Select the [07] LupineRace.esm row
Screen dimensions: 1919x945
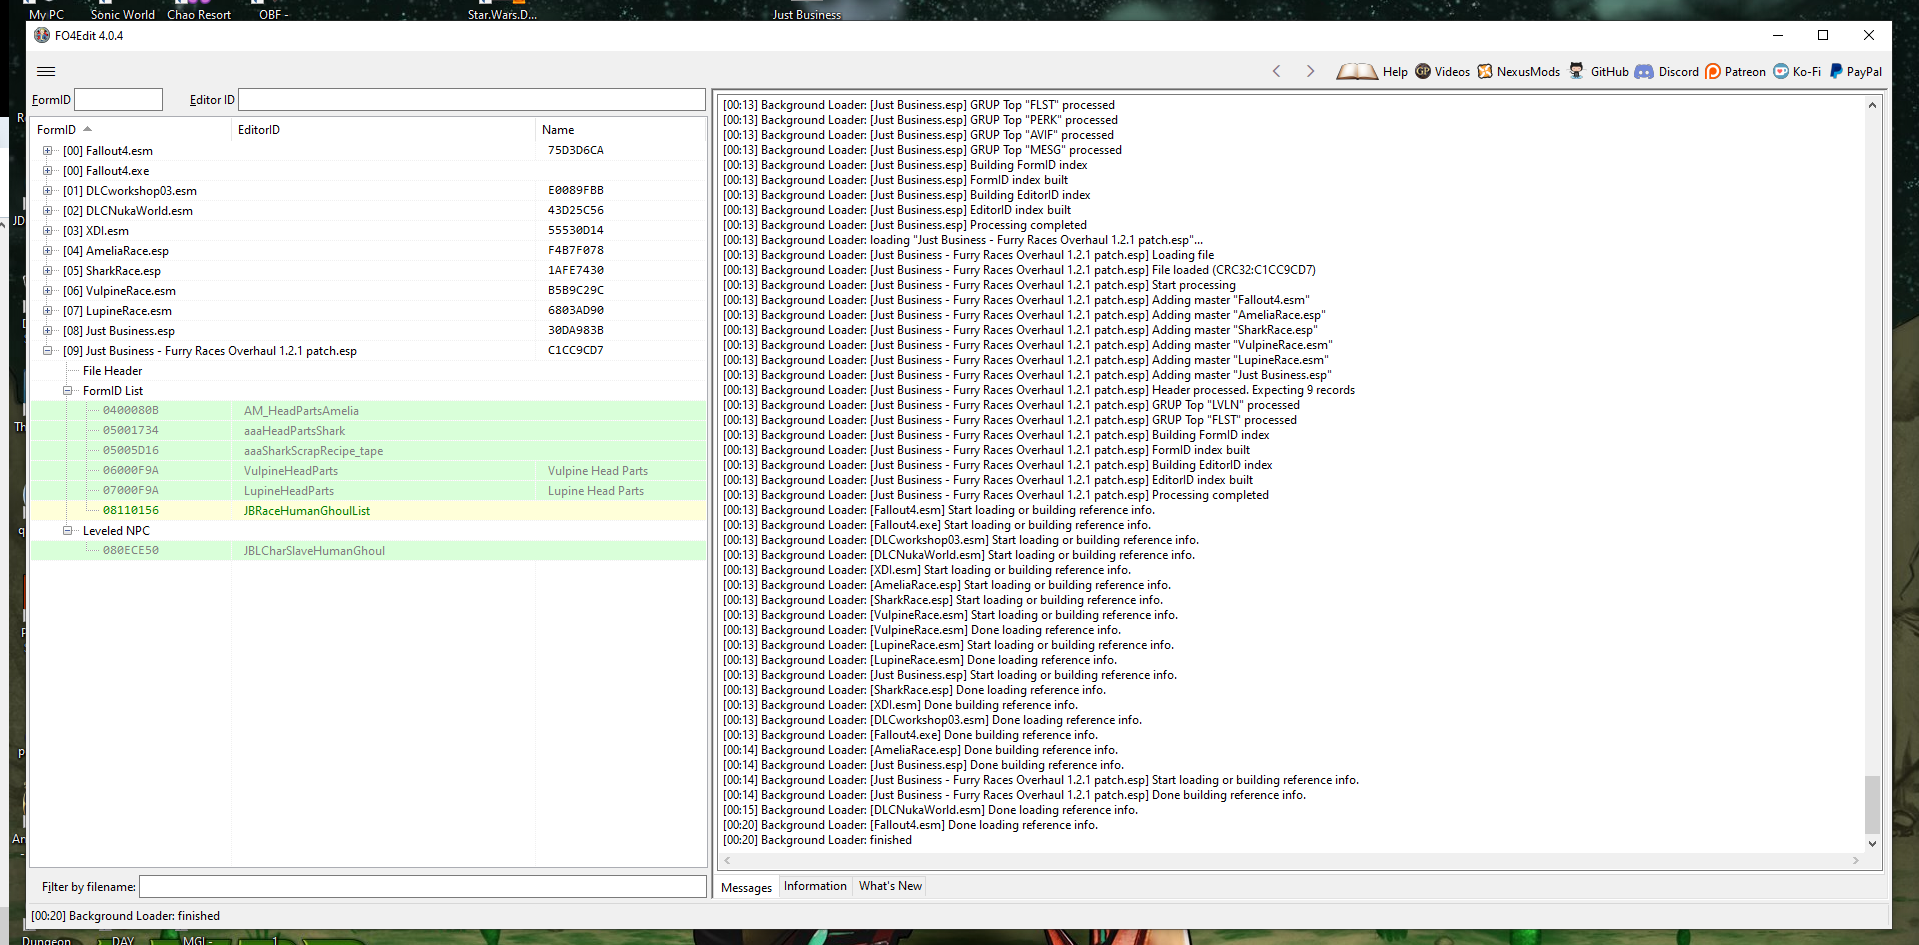pos(368,311)
